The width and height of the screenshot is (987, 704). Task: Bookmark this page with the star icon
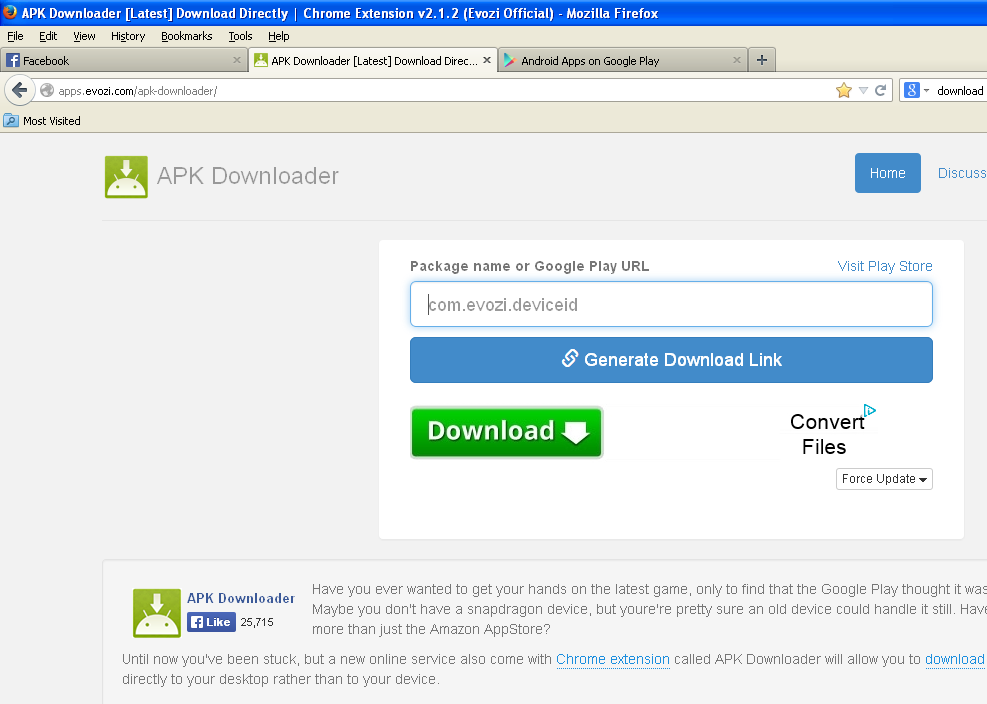(x=843, y=91)
